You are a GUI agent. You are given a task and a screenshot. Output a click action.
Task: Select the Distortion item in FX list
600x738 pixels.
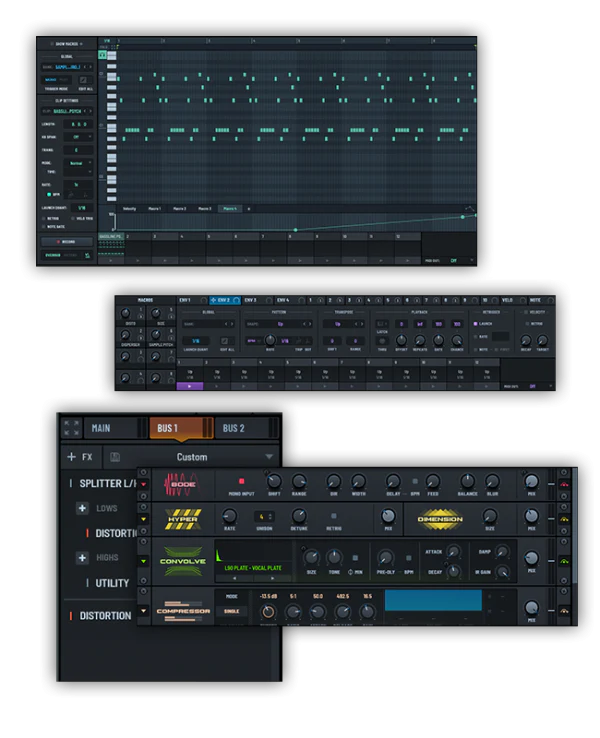point(105,615)
